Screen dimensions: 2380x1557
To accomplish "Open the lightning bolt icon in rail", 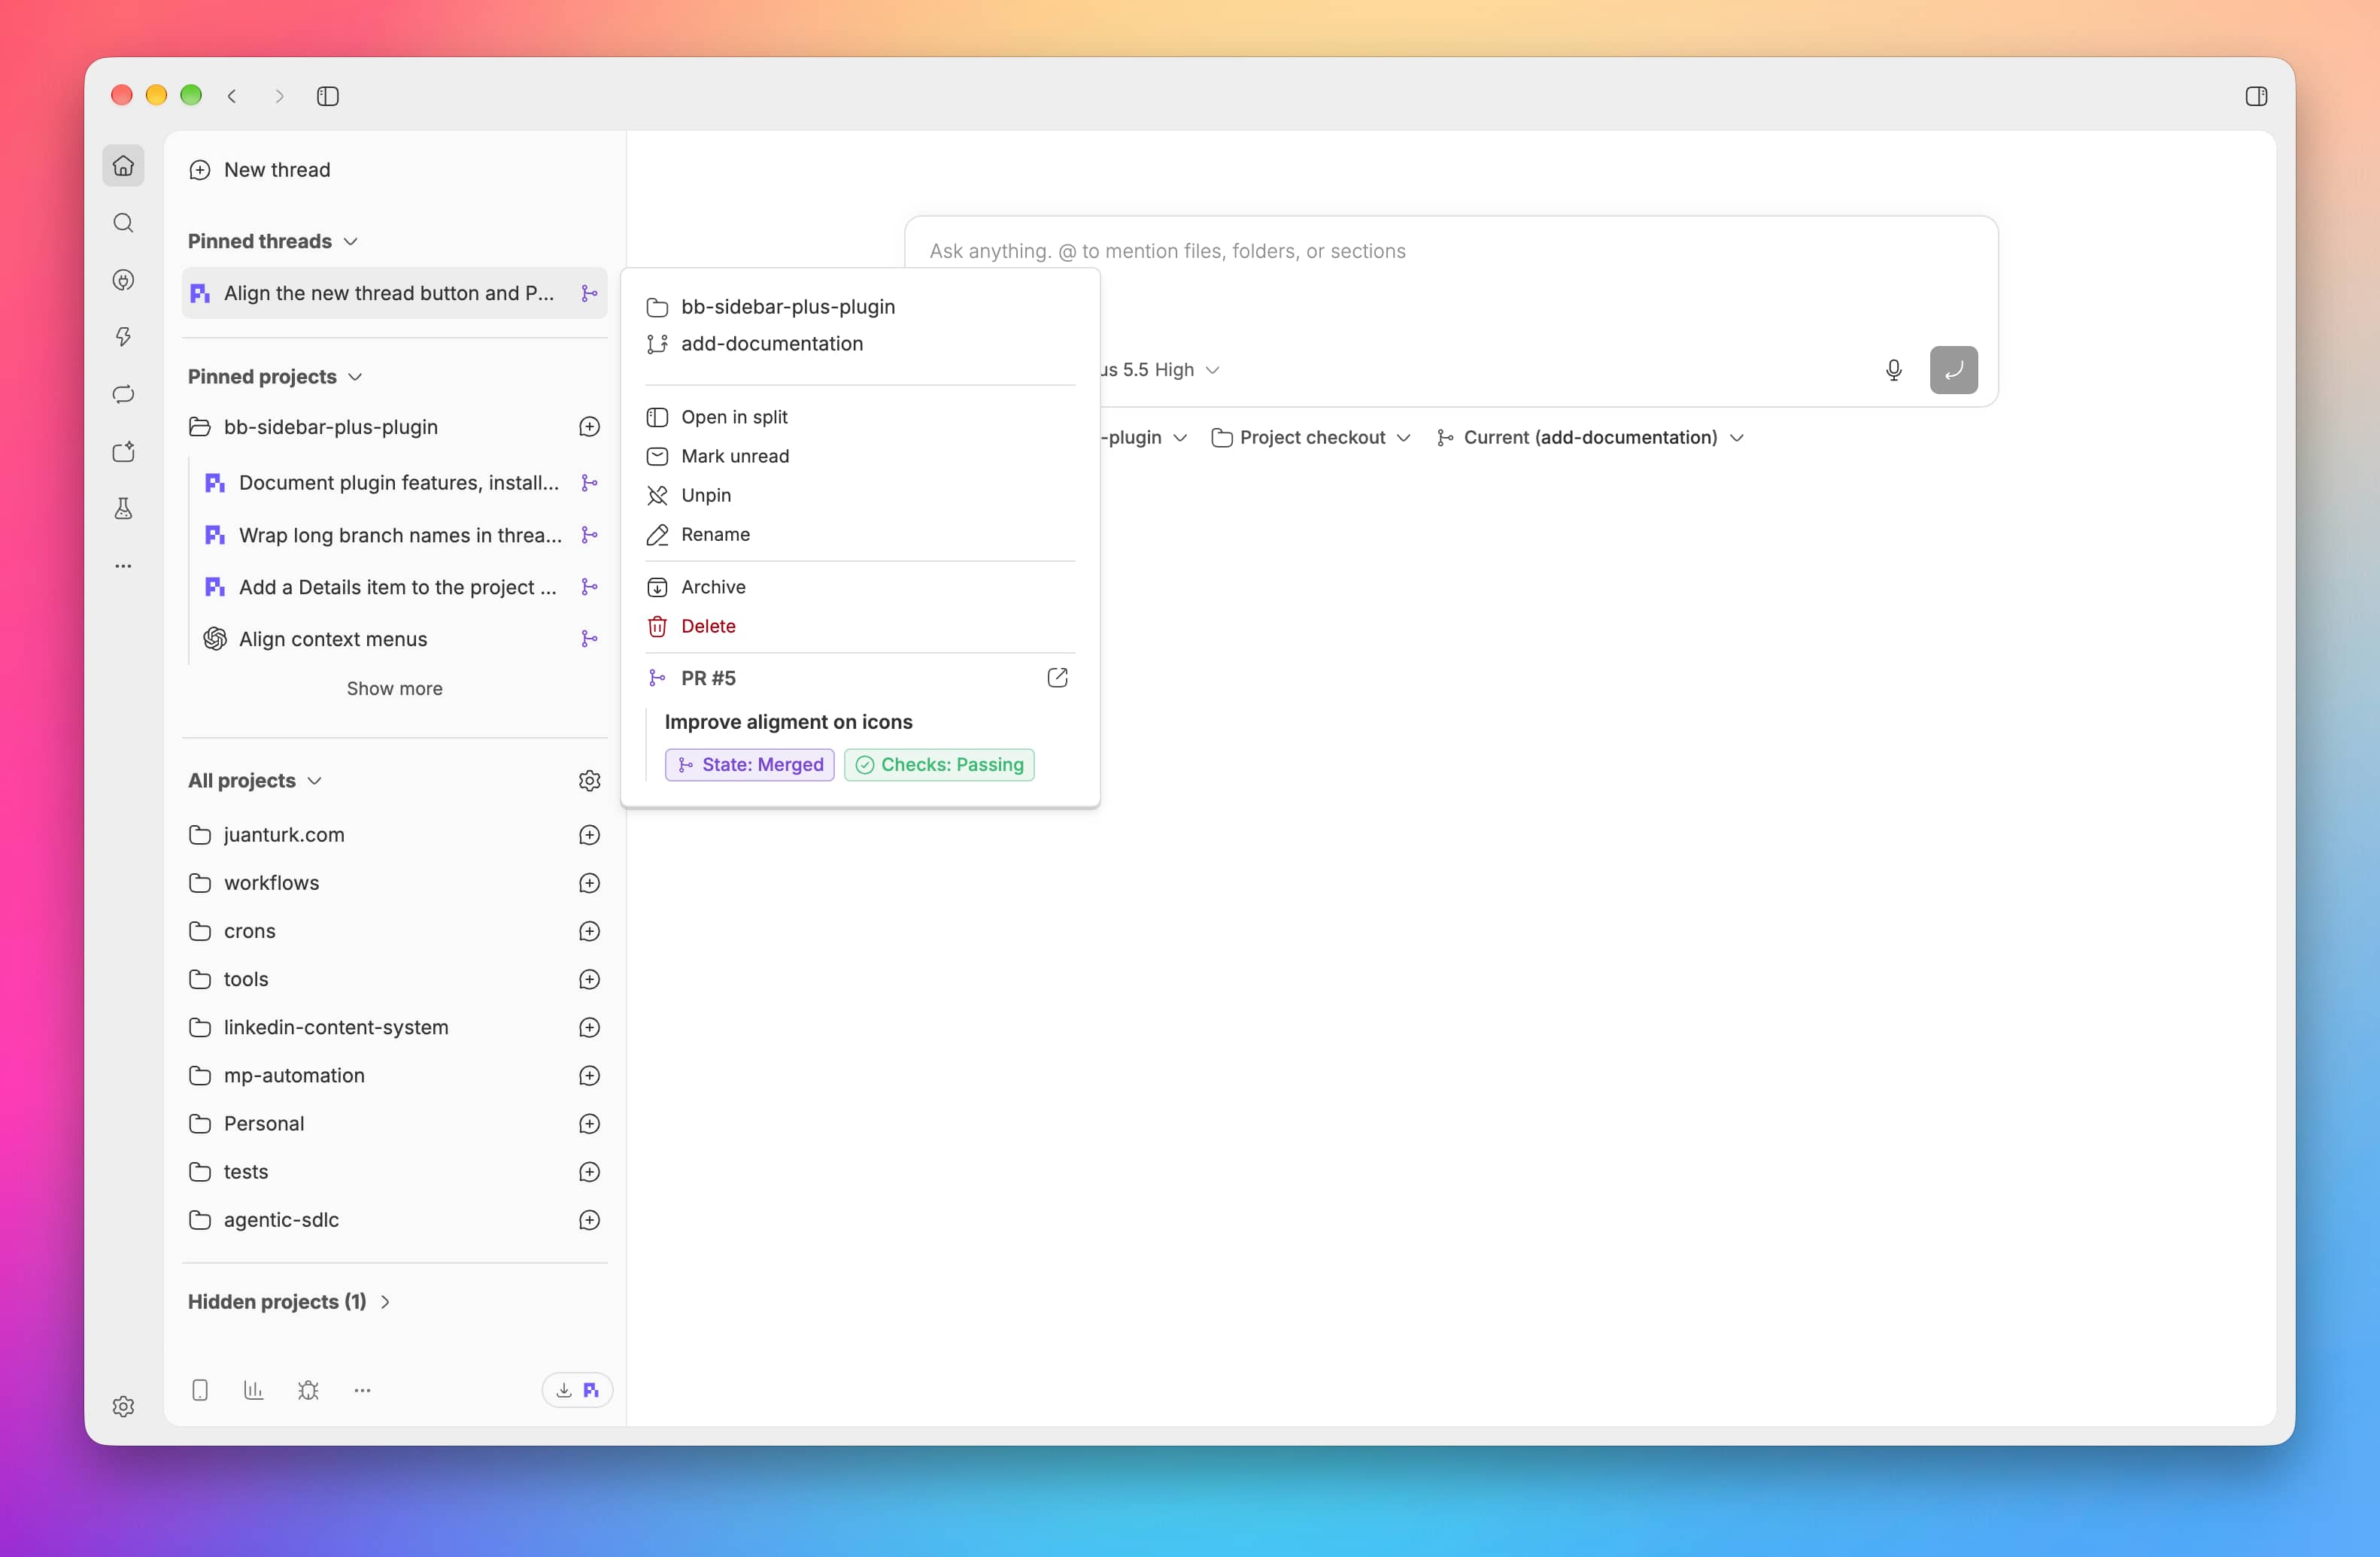I will 123,337.
